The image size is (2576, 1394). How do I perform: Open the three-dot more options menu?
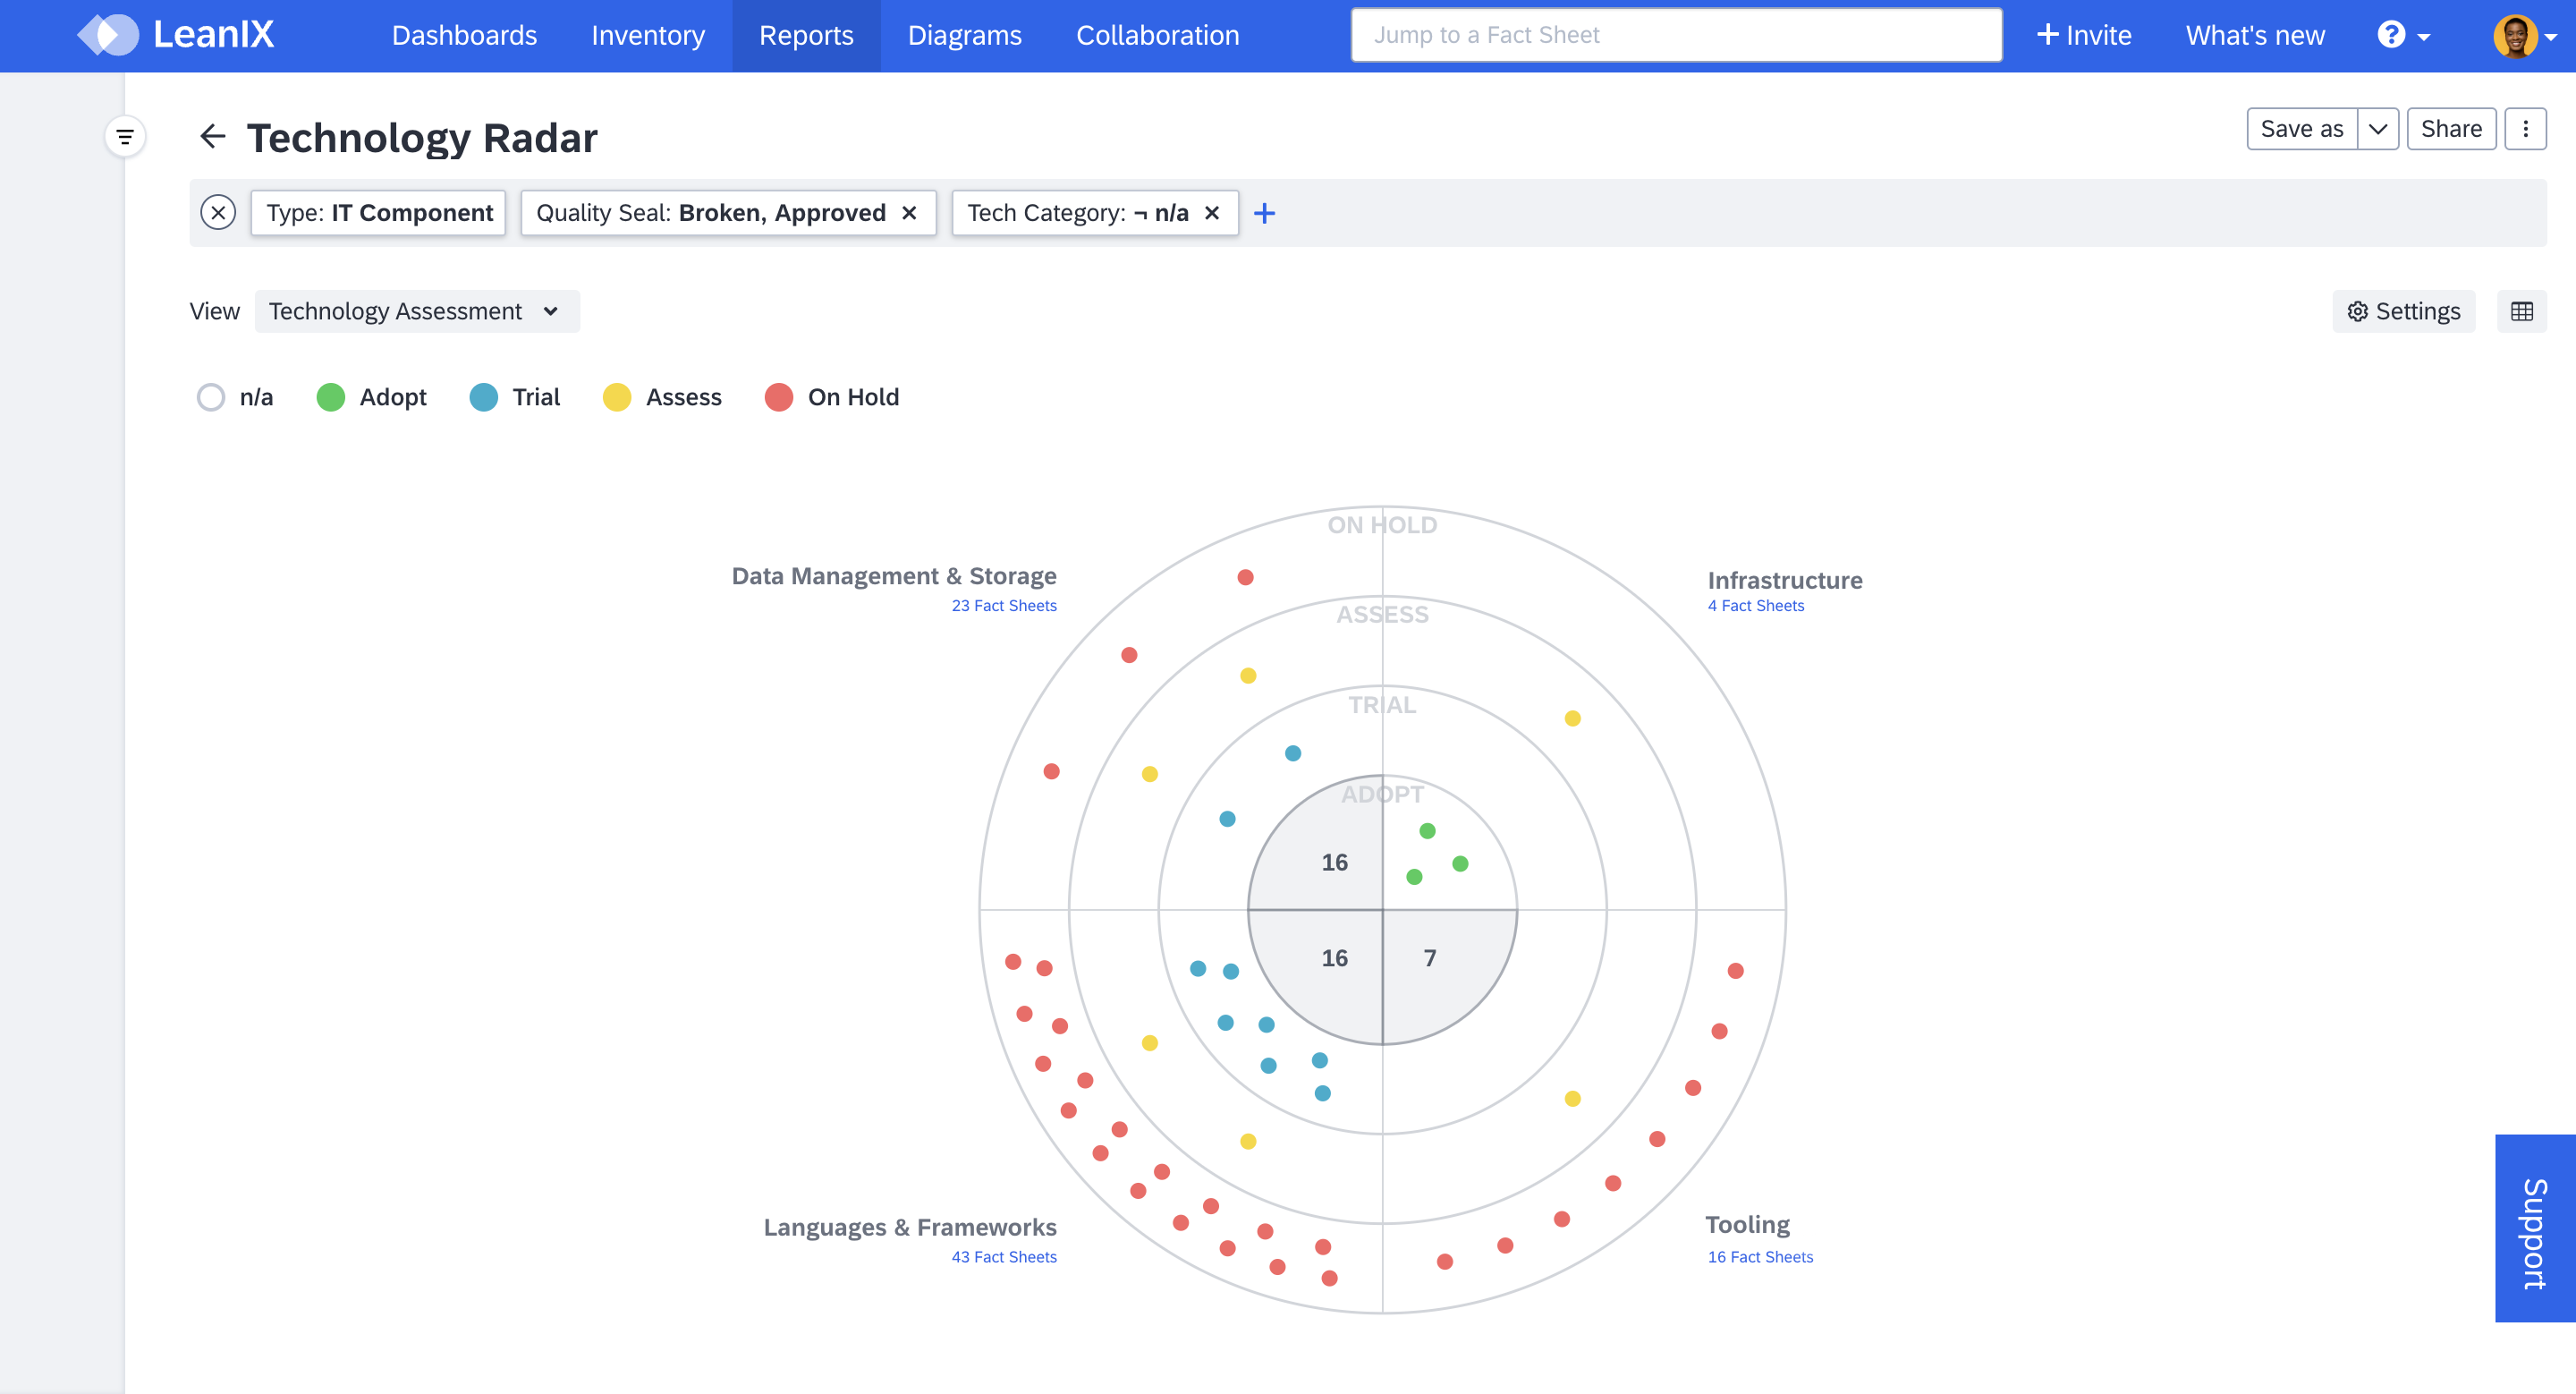click(x=2525, y=129)
